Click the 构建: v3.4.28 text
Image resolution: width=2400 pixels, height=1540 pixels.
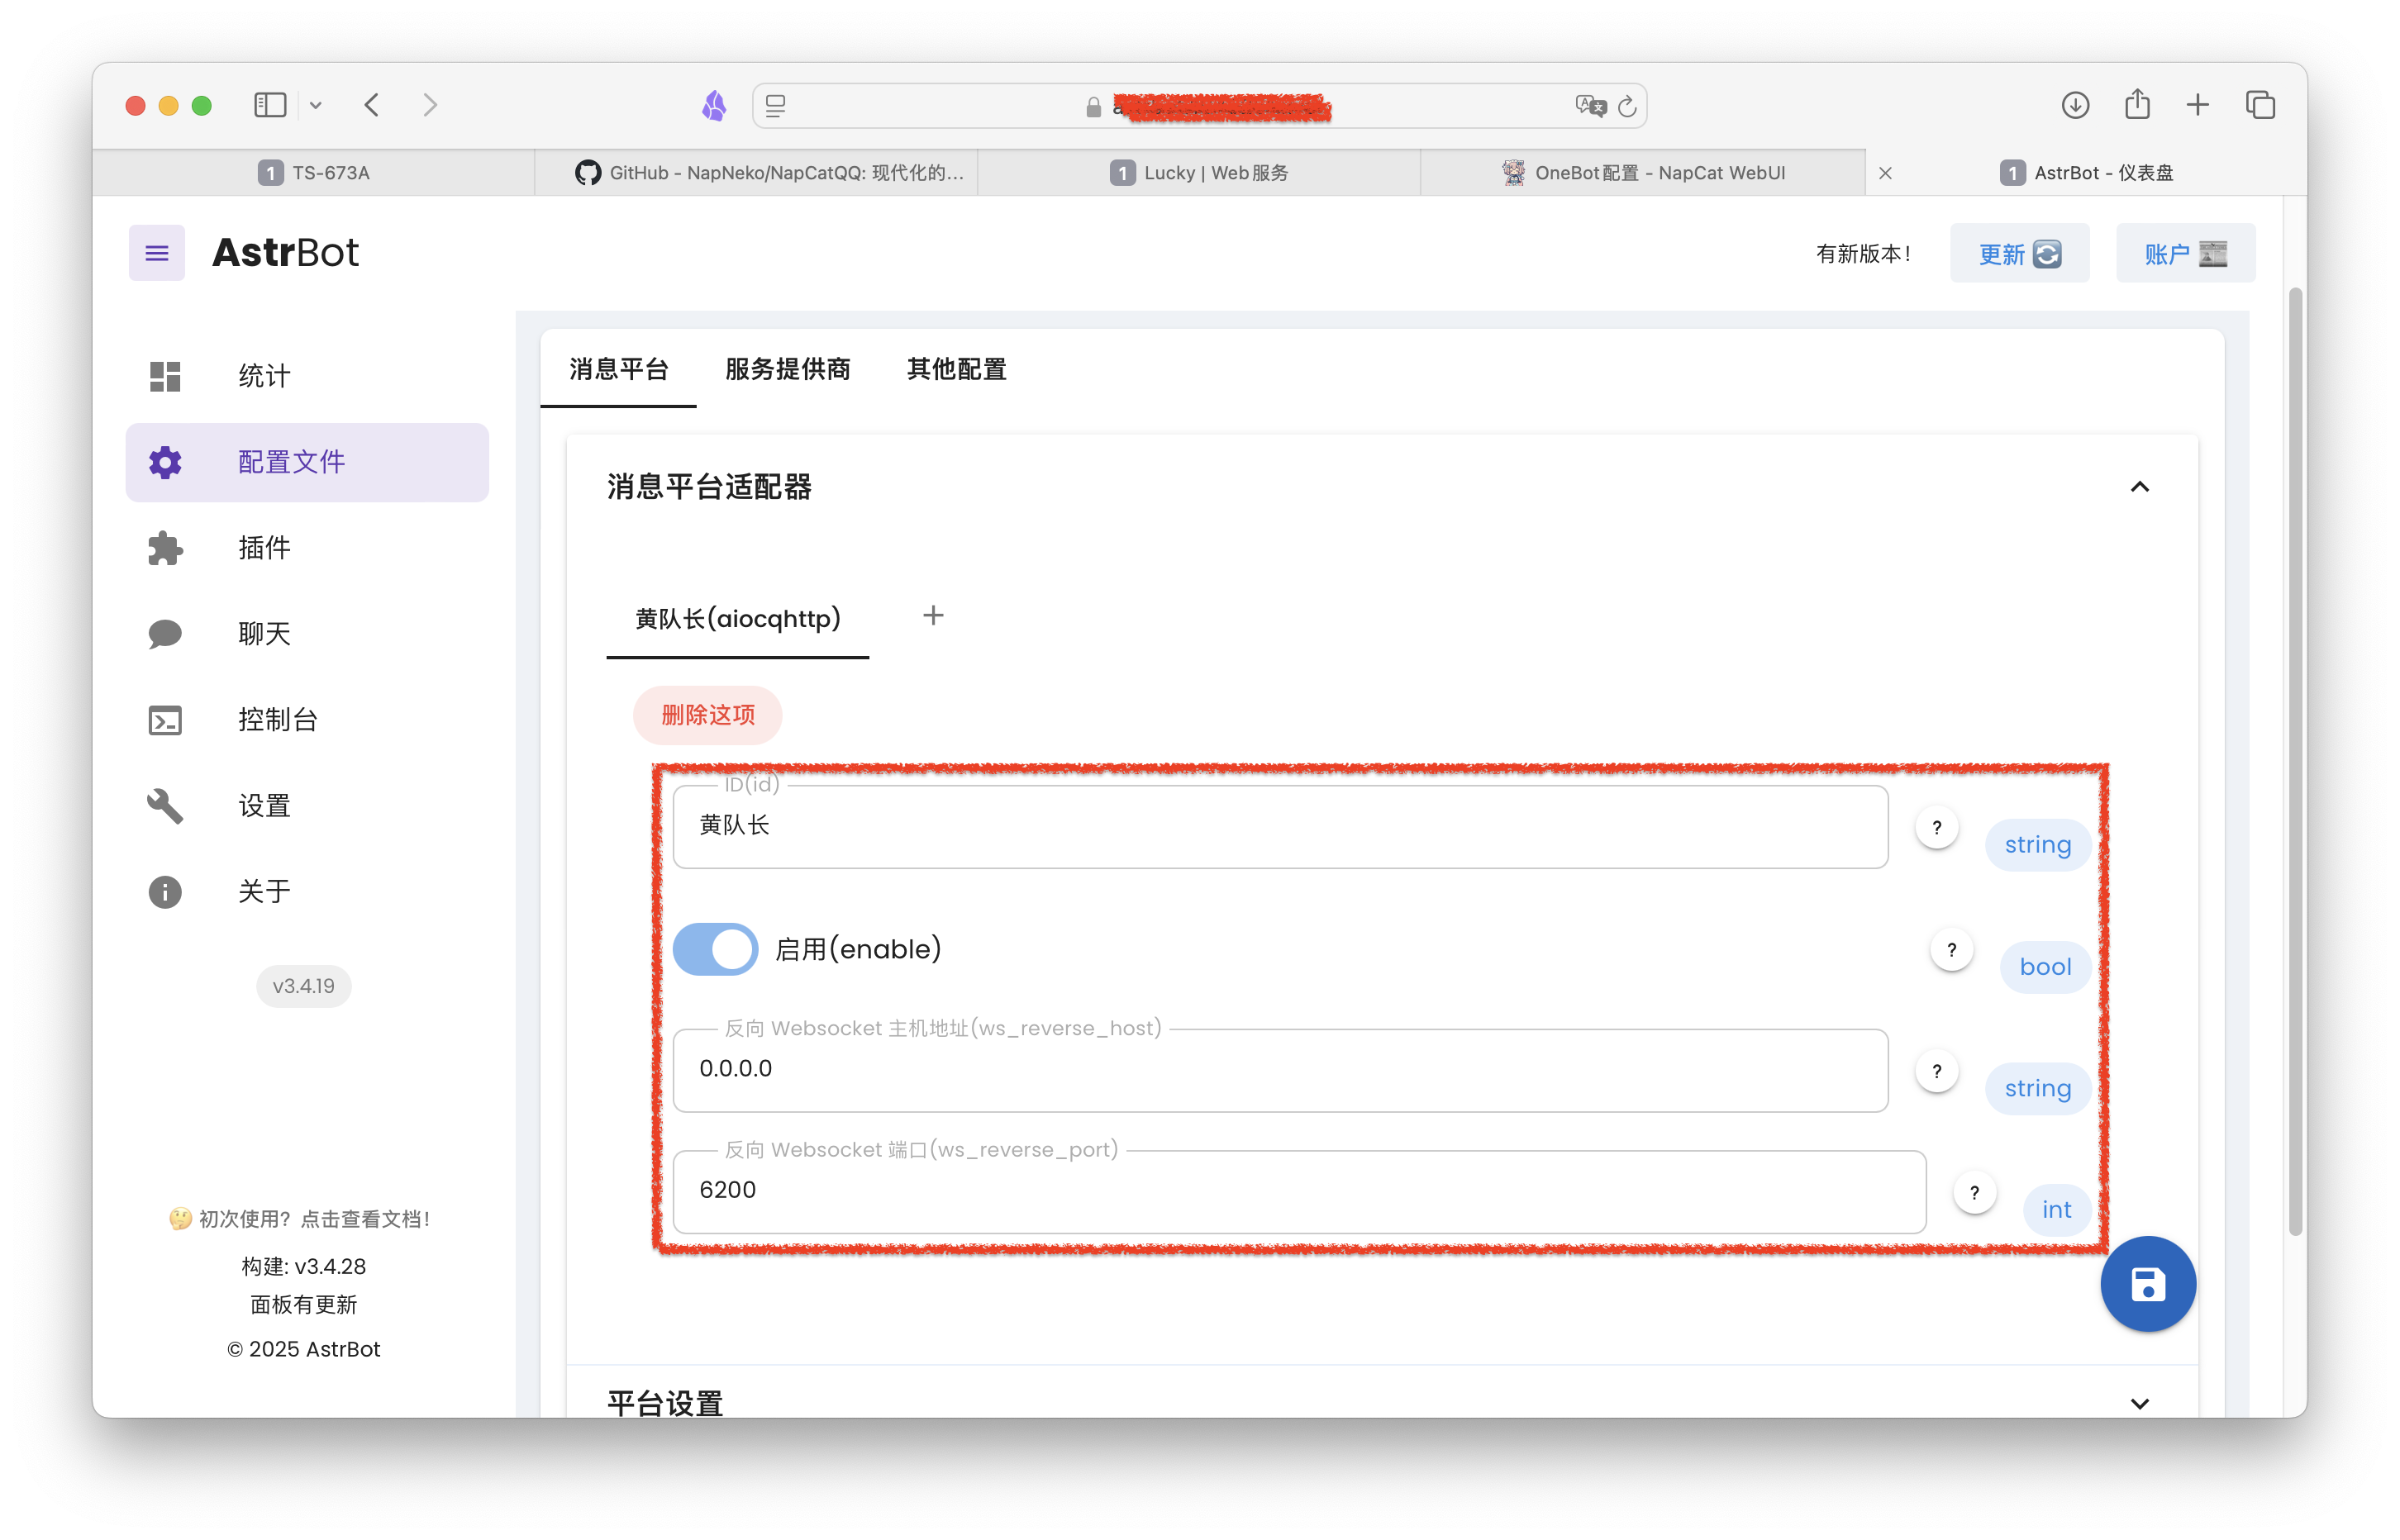pyautogui.click(x=303, y=1267)
